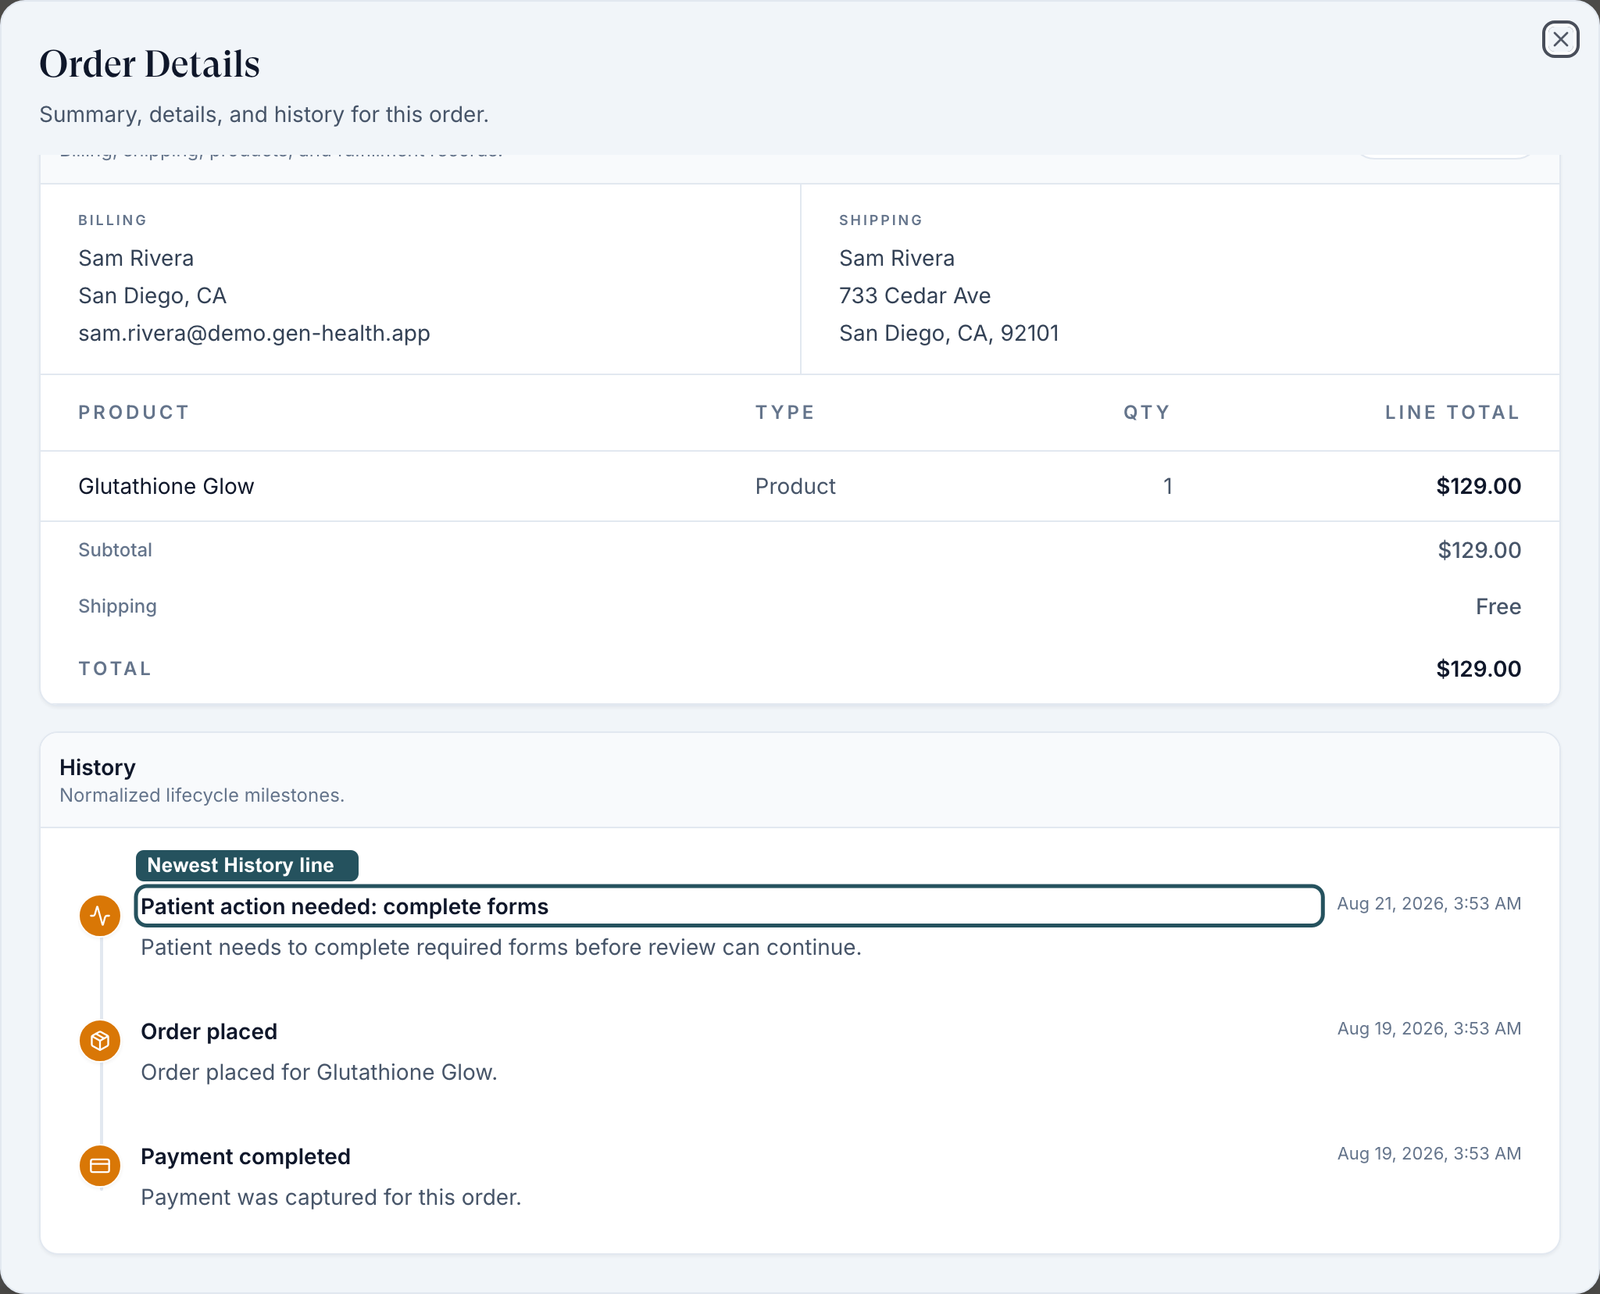The height and width of the screenshot is (1294, 1600).
Task: Click billing city 'San Diego, CA'
Action: pyautogui.click(x=152, y=295)
